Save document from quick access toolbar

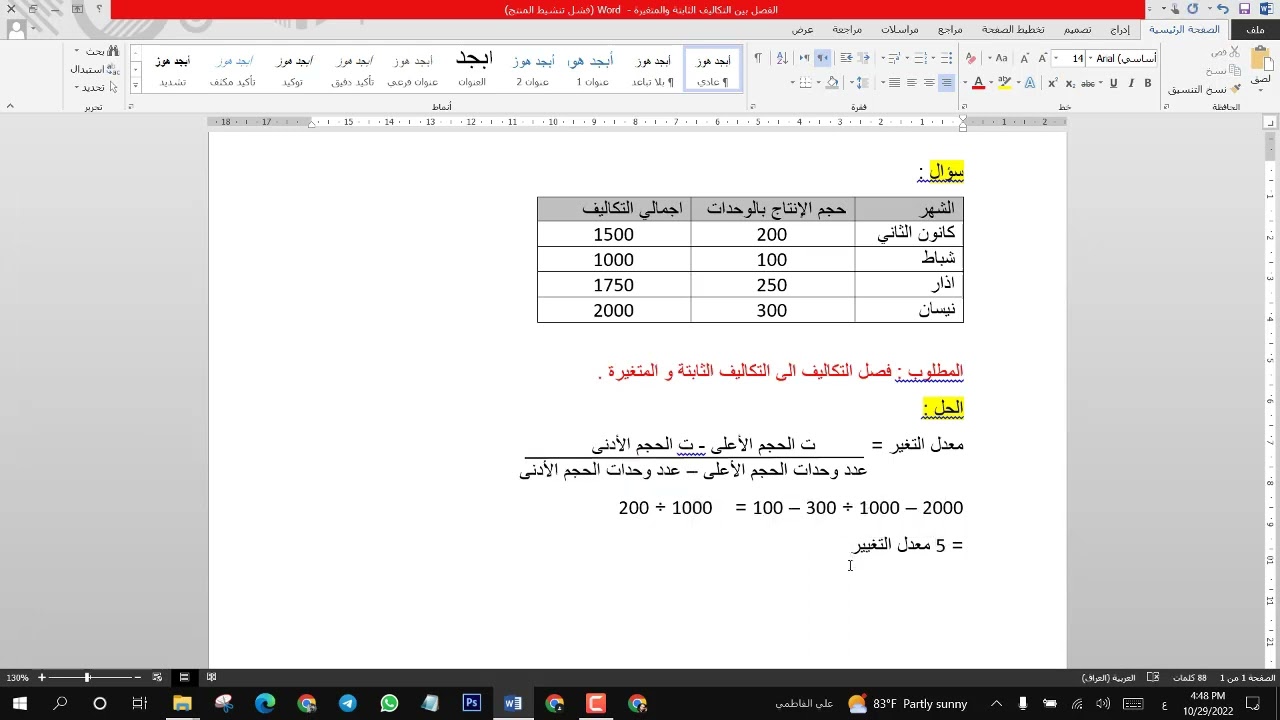pyautogui.click(x=1244, y=8)
